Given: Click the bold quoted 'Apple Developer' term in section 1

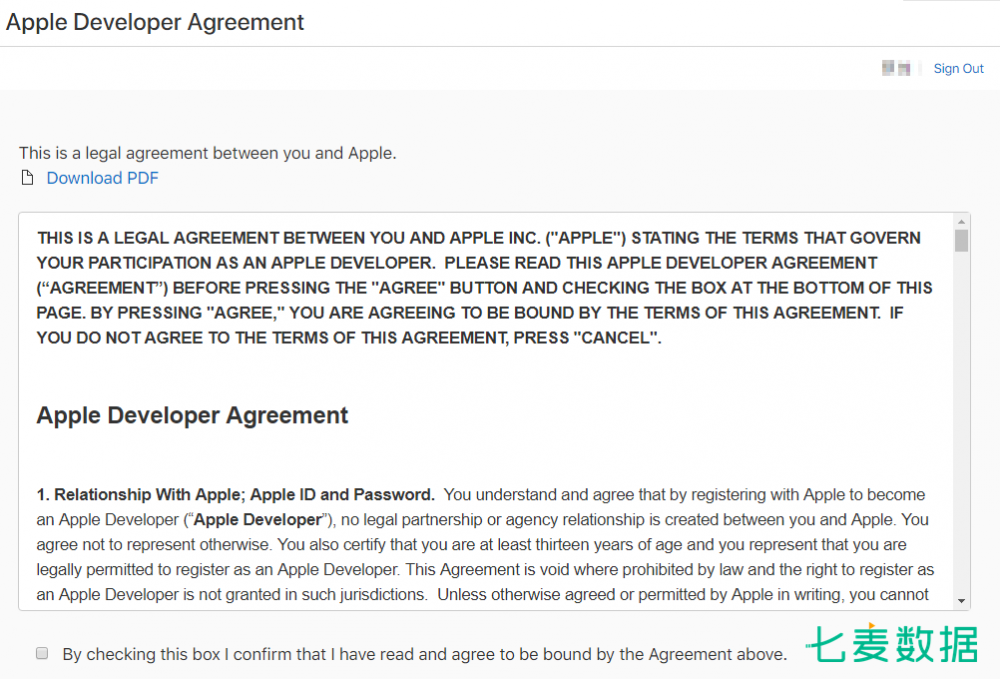Looking at the screenshot, I should click(257, 520).
